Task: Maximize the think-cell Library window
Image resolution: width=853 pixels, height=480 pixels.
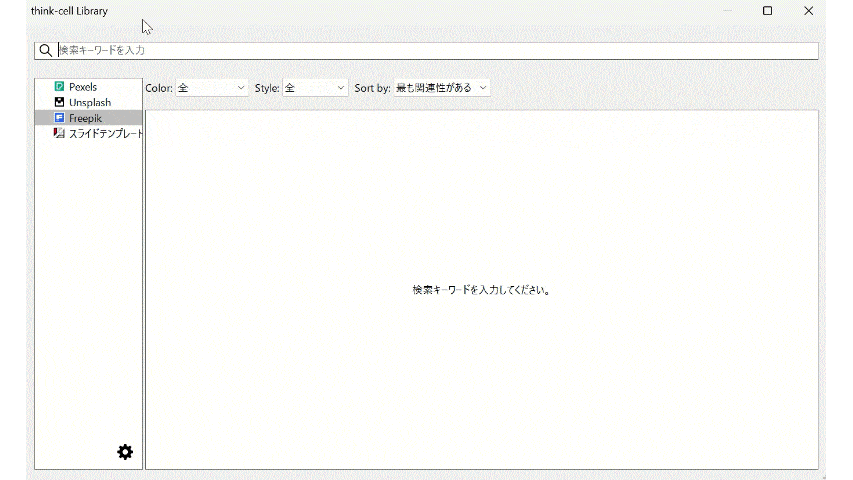Action: click(x=768, y=11)
